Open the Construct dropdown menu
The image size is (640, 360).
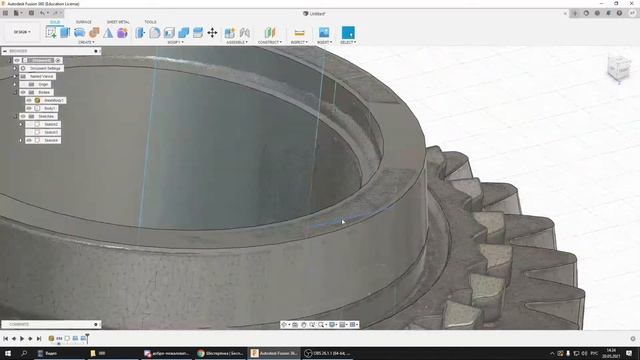tap(270, 42)
